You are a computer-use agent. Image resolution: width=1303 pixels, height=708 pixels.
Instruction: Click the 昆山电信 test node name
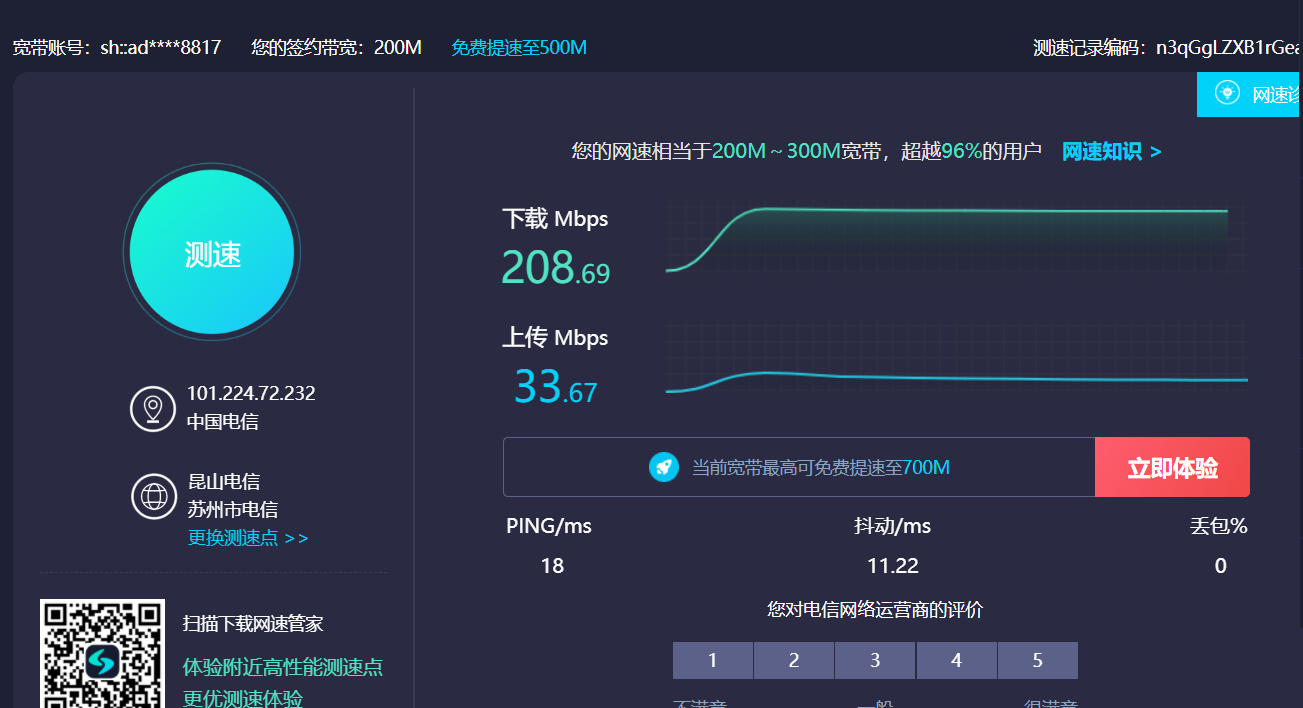[224, 482]
